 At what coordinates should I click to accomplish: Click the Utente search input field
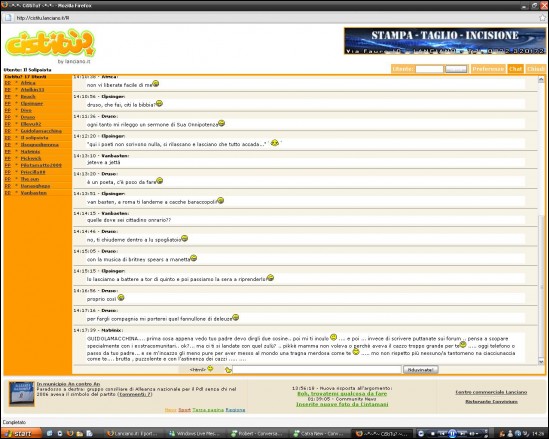point(429,69)
